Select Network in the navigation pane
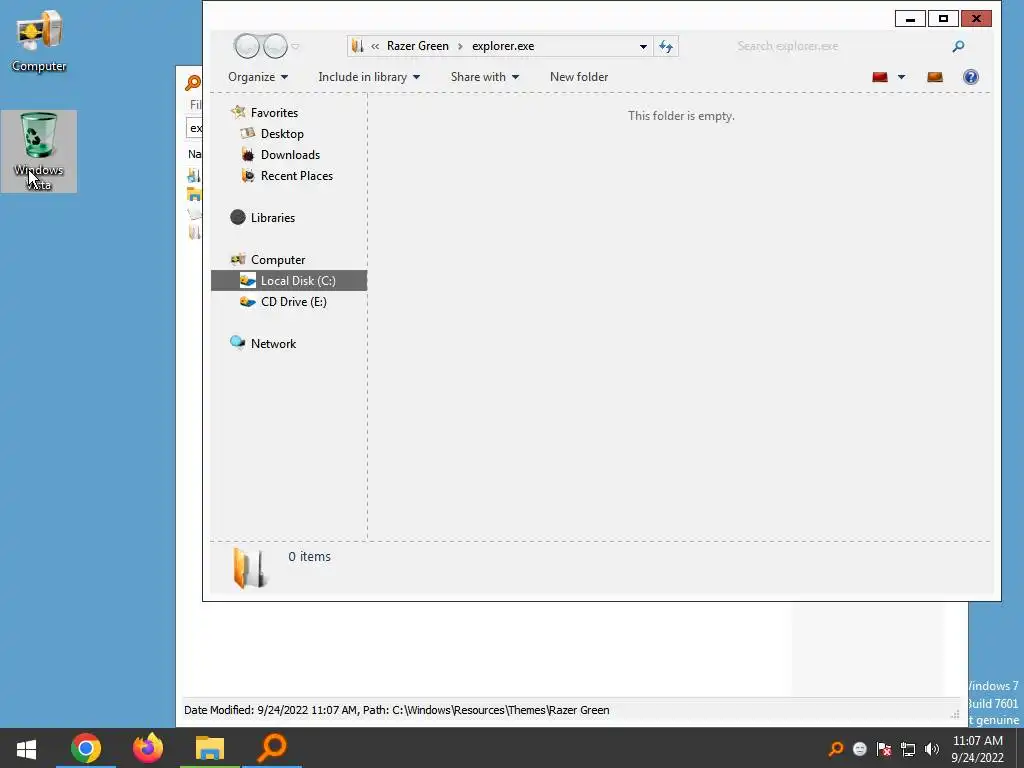This screenshot has height=768, width=1024. 273,344
